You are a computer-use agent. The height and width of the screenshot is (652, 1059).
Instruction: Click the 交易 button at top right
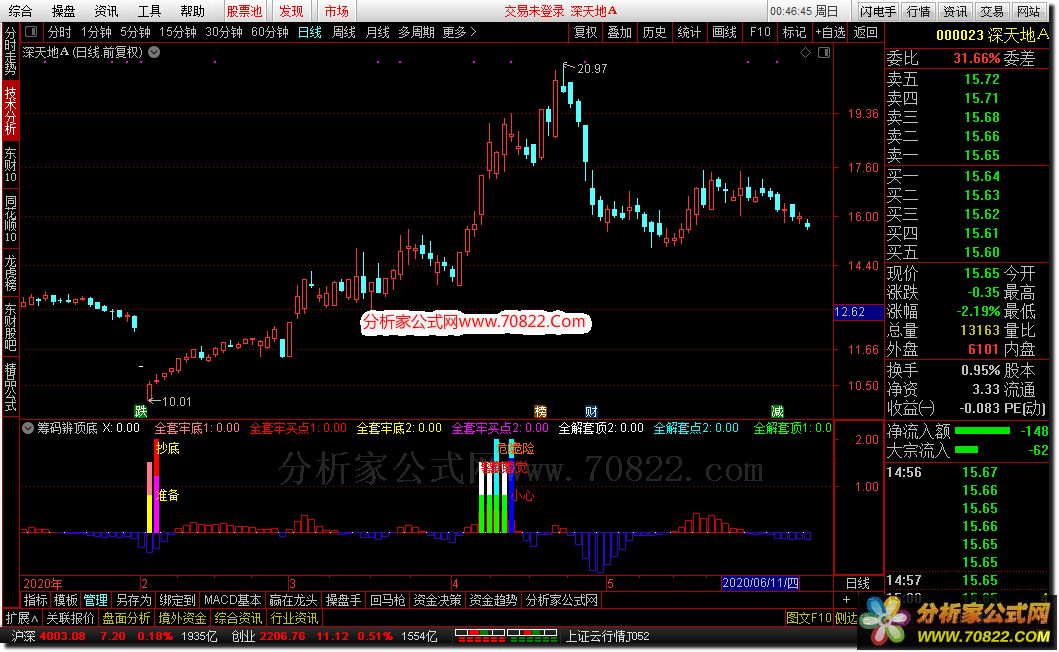(992, 11)
